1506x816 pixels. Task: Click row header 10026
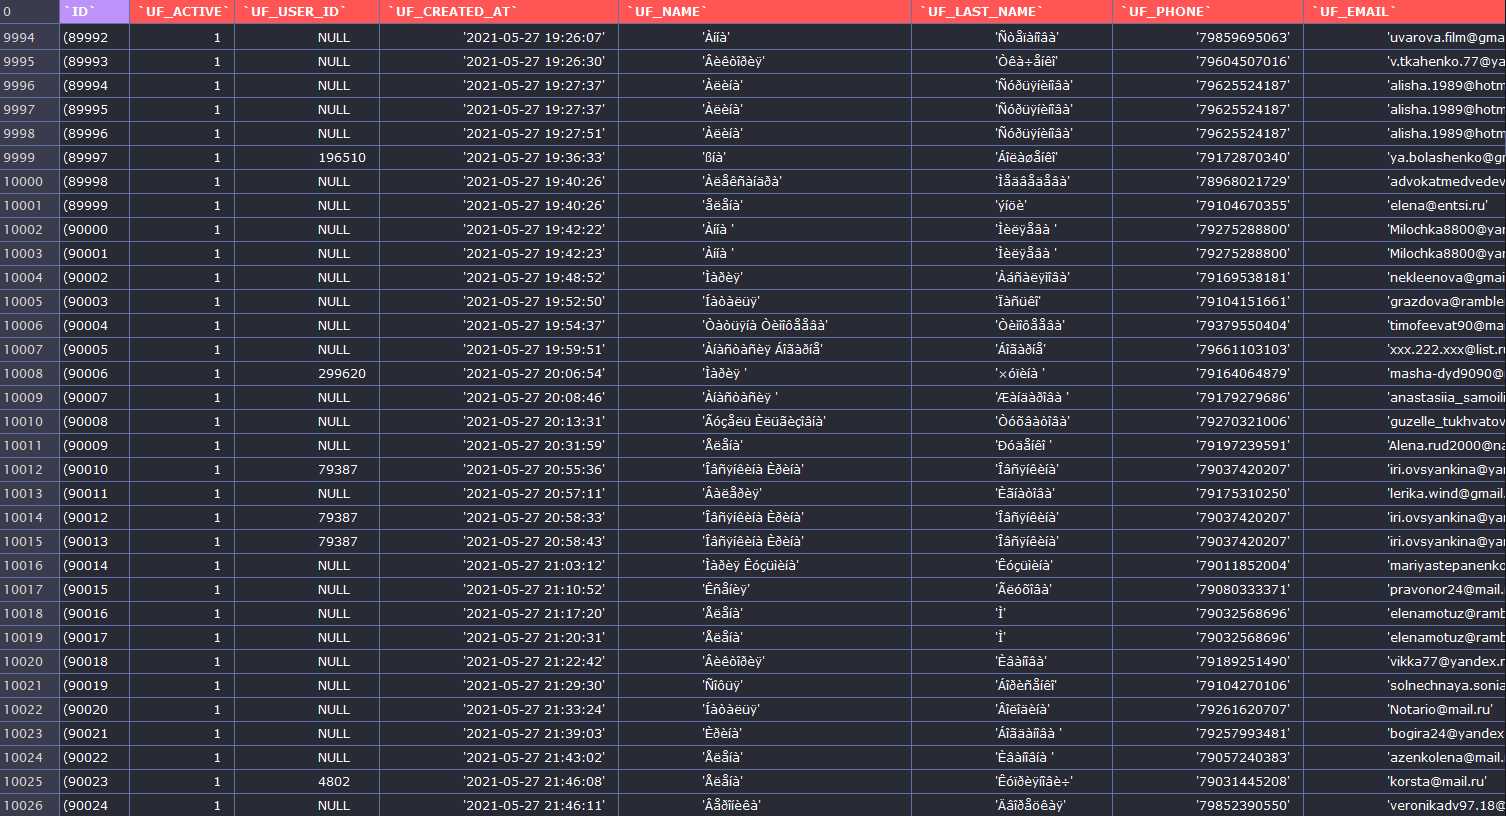click(30, 805)
